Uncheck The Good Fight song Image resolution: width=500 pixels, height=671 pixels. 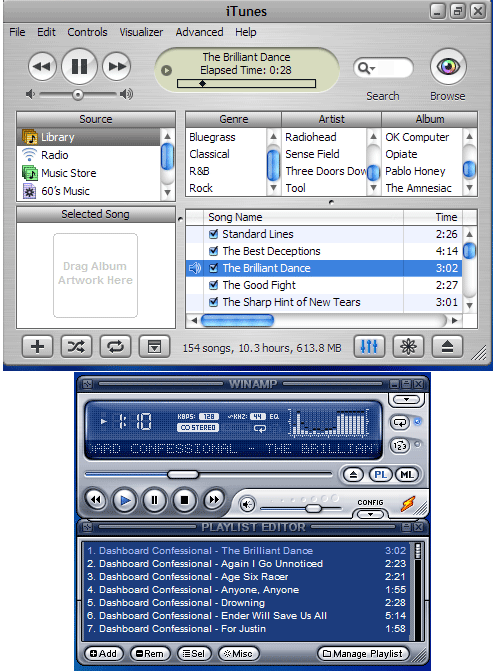tap(214, 285)
